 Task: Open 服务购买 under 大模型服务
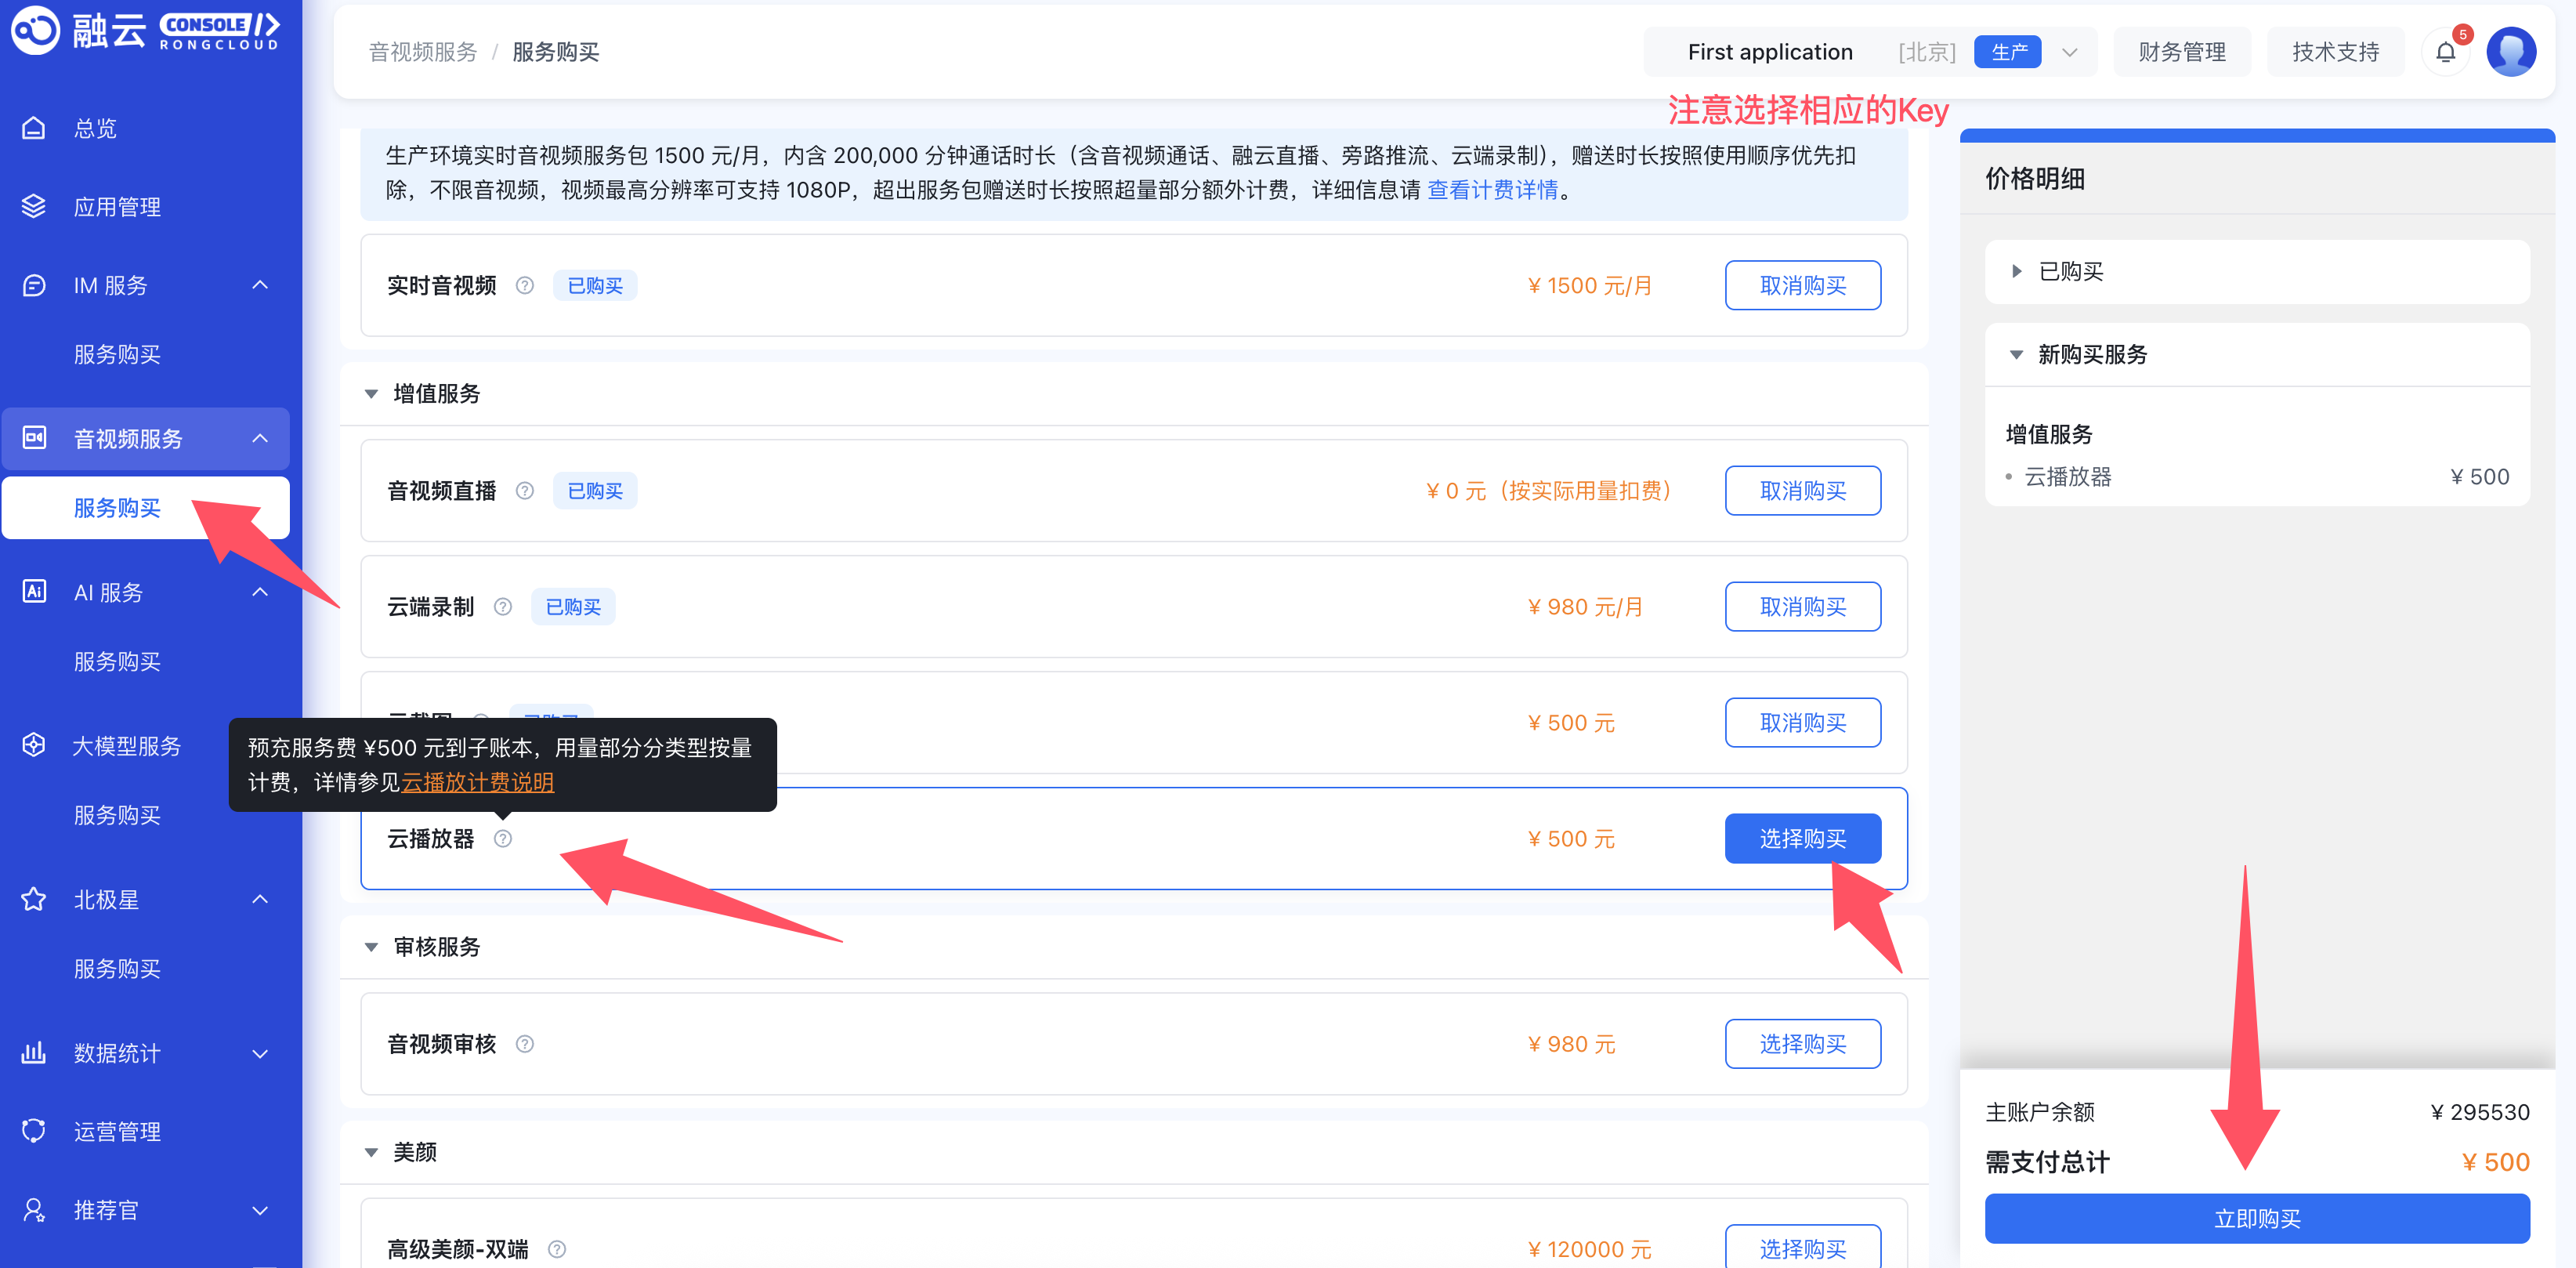click(117, 815)
